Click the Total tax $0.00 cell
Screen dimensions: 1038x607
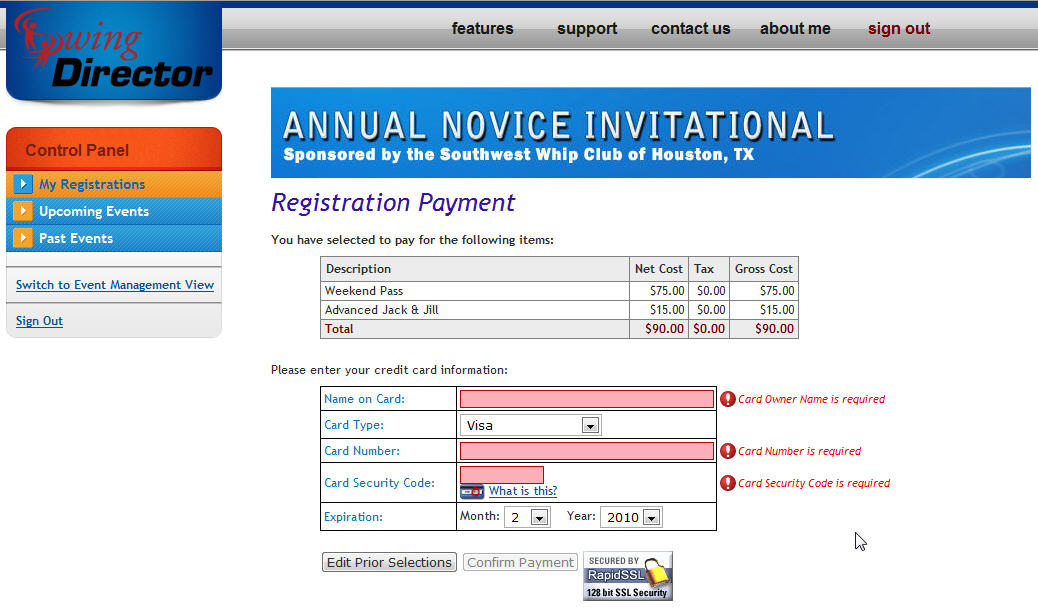(x=709, y=328)
